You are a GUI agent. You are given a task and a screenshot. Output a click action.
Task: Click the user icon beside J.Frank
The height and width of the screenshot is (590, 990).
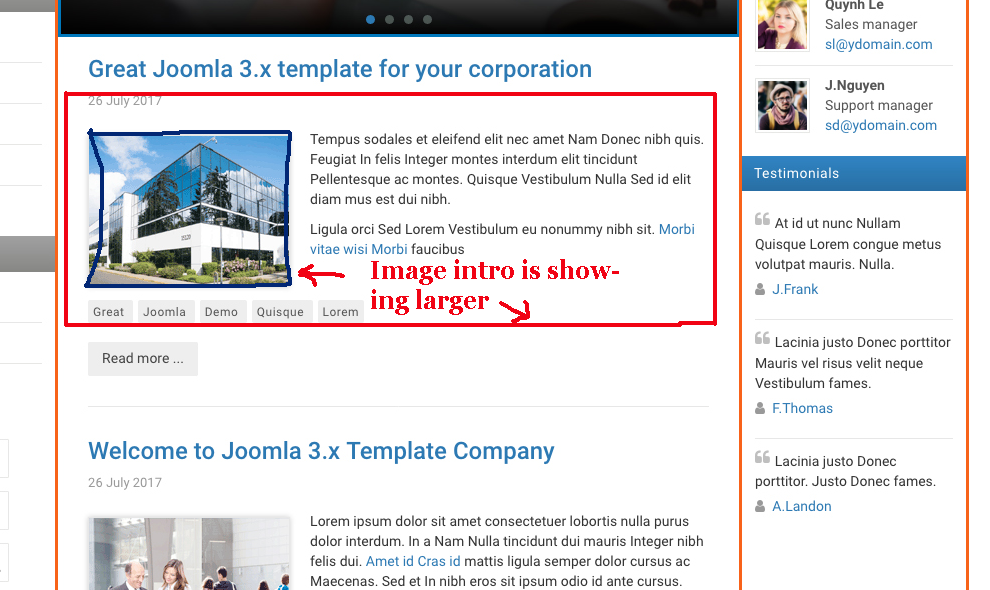pyautogui.click(x=760, y=289)
